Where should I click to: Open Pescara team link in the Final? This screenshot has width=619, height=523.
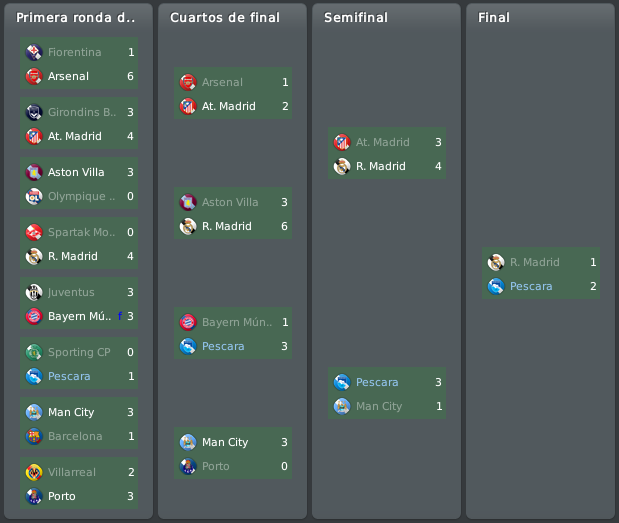coord(531,286)
